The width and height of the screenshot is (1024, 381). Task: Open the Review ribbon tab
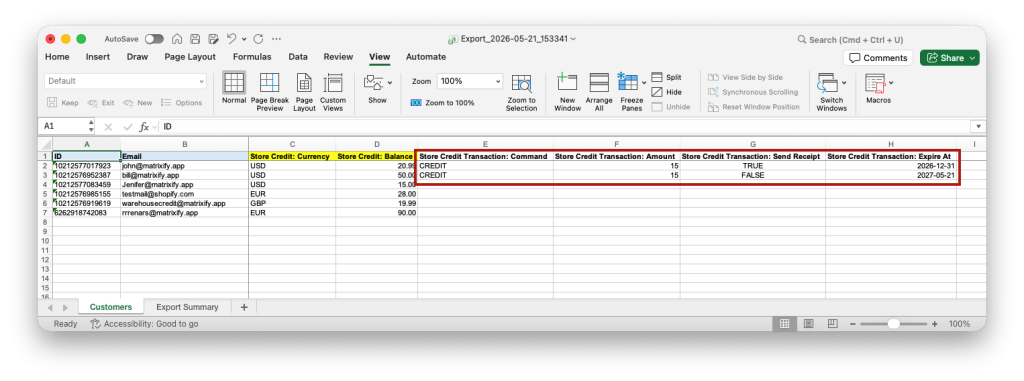(x=338, y=57)
